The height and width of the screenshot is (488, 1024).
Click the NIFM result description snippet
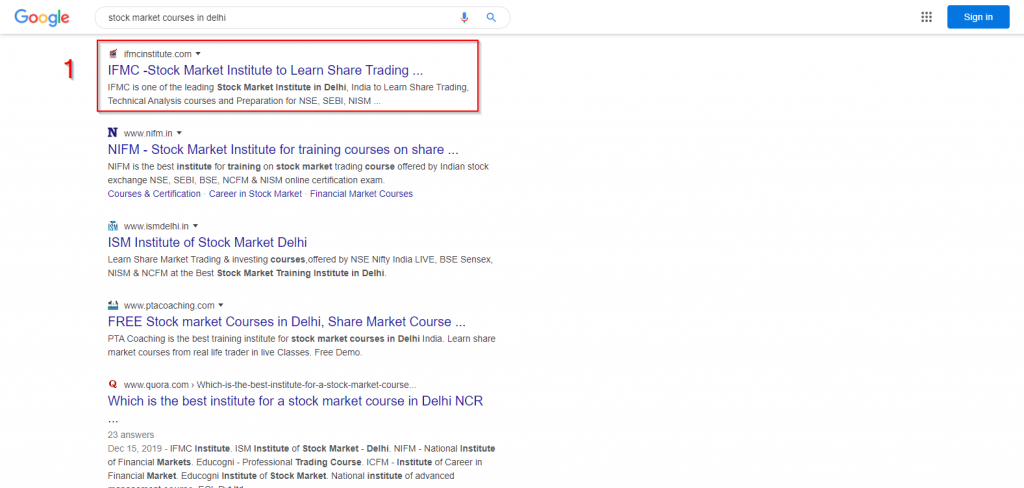(298, 173)
